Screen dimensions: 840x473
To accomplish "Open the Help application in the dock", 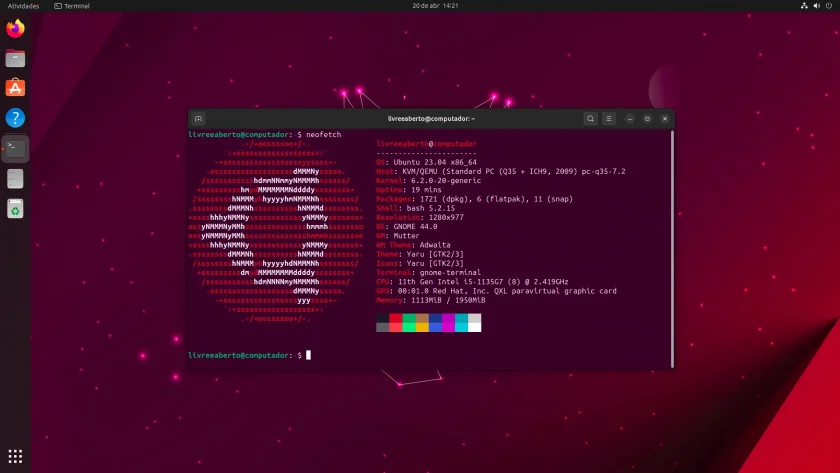I will pos(15,118).
